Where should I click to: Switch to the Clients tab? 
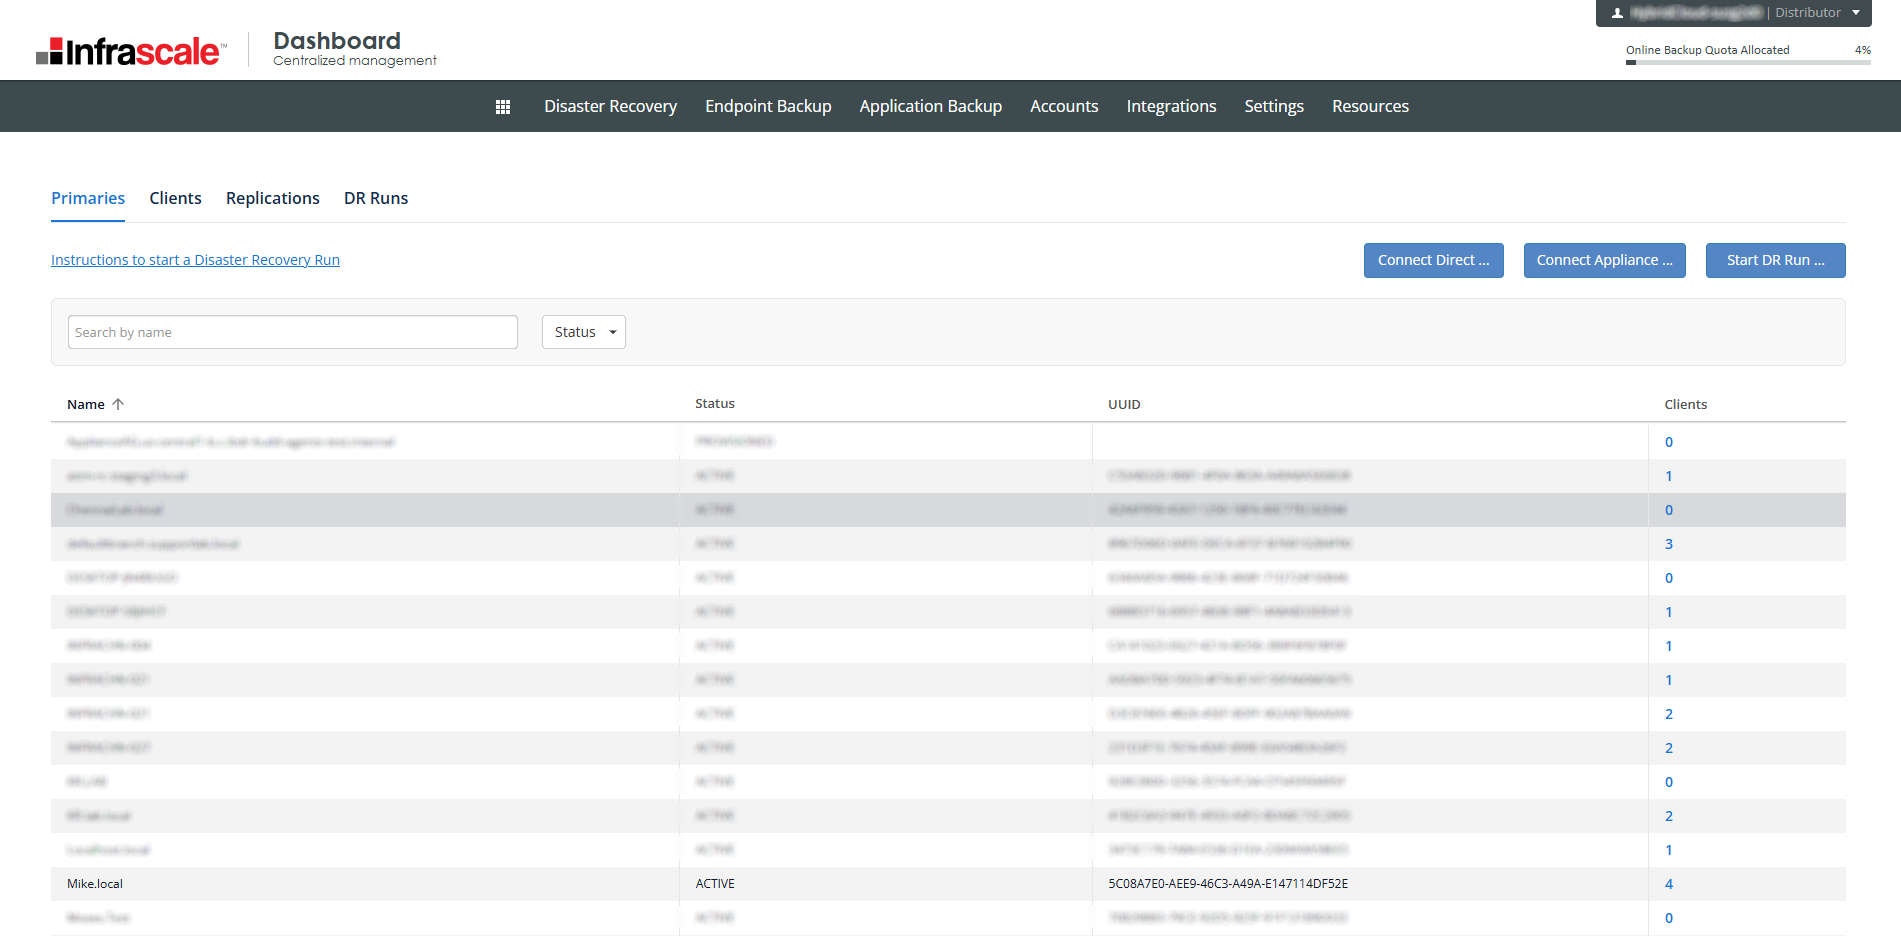coord(175,198)
